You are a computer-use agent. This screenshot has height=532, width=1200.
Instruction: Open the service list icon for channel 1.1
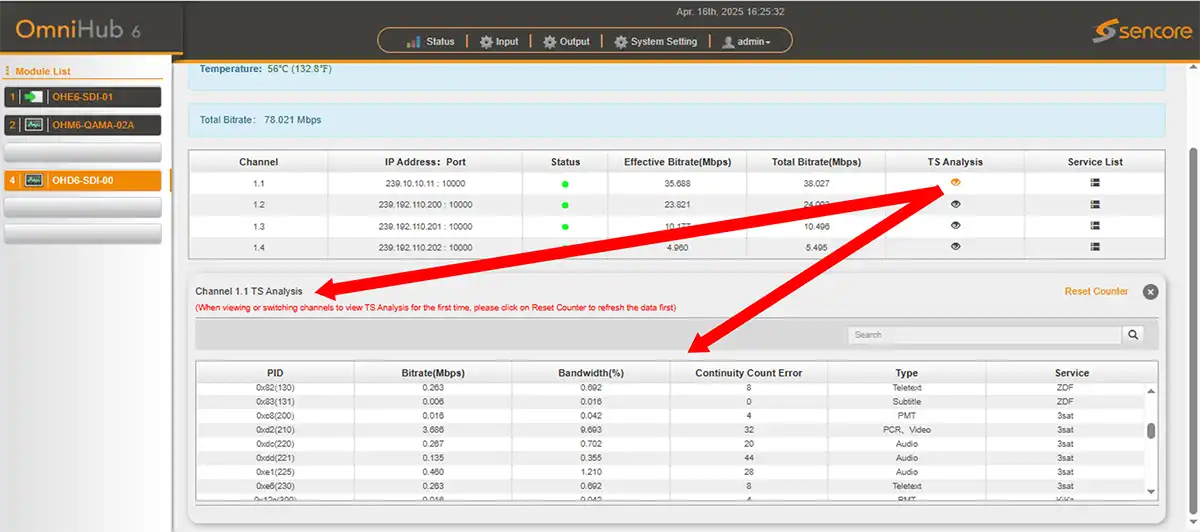coord(1095,183)
